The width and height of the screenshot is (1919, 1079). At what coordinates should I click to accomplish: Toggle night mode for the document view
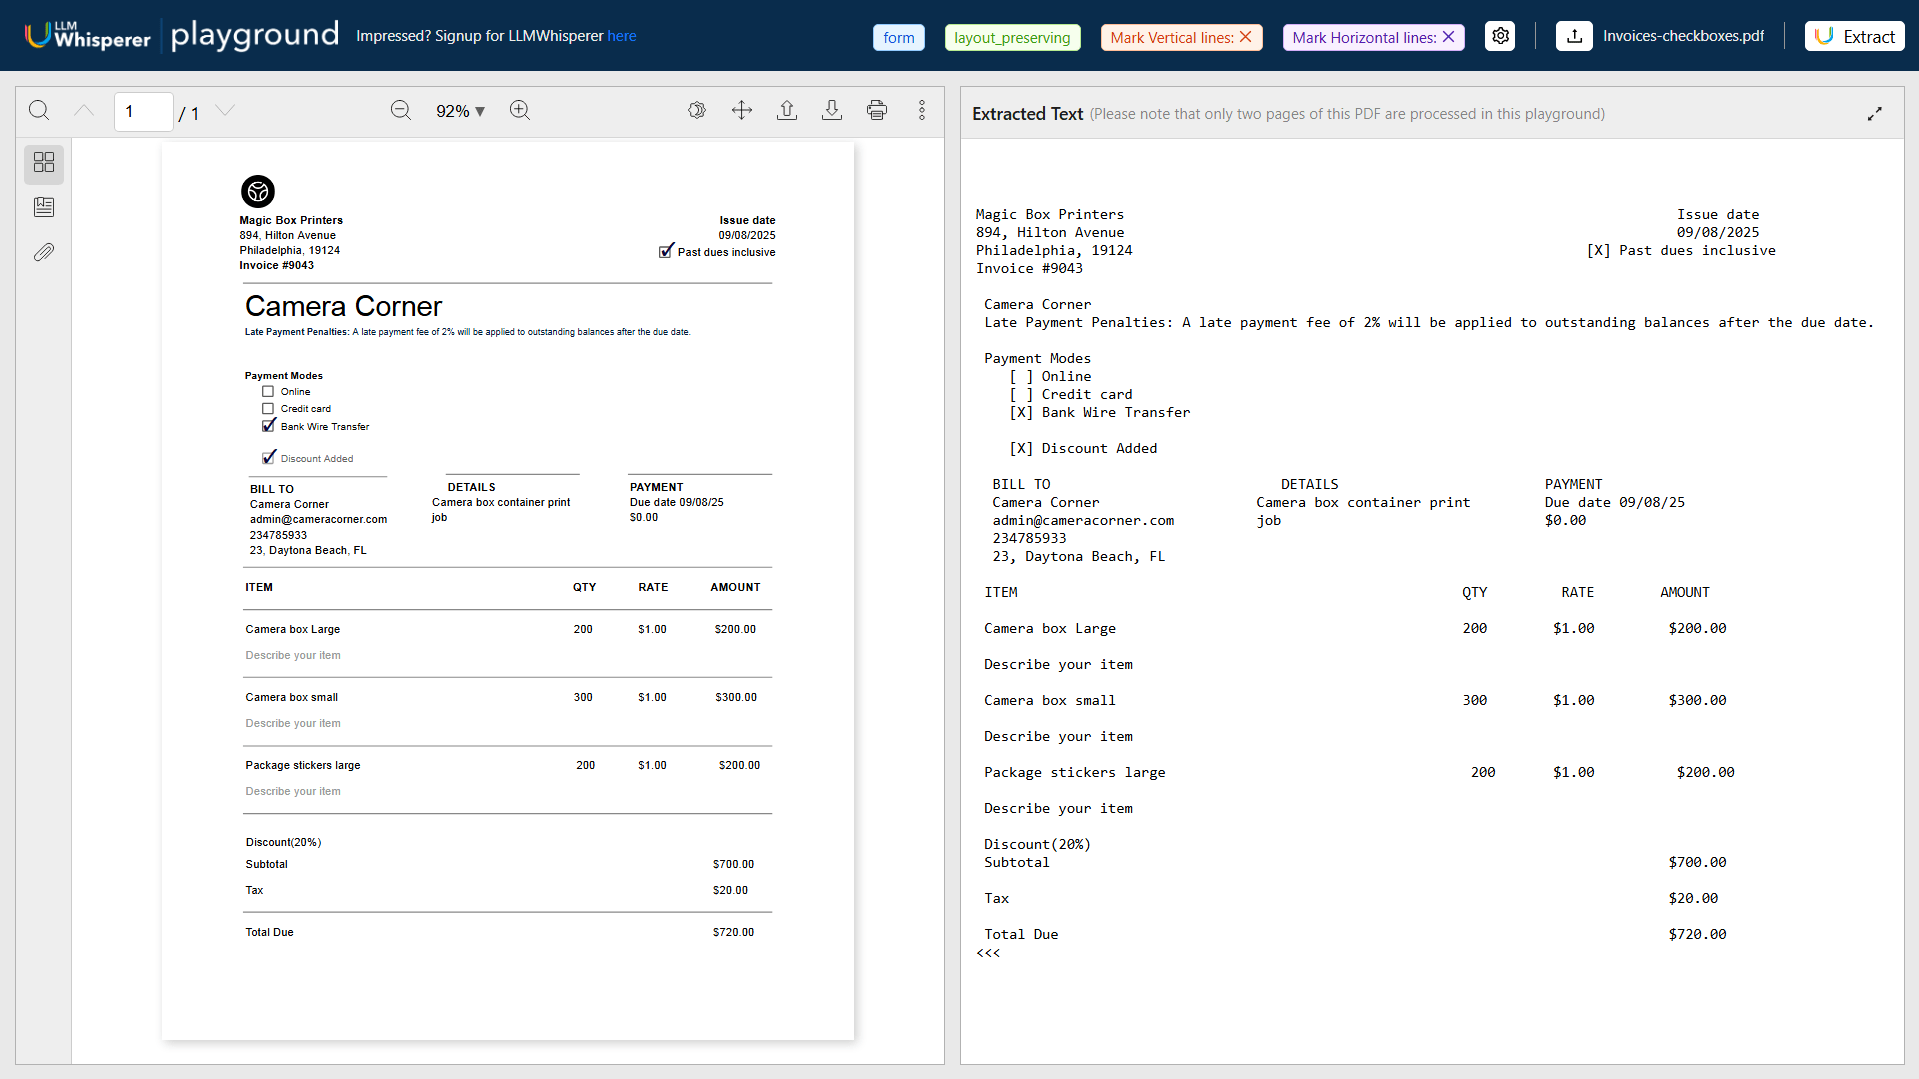point(697,110)
